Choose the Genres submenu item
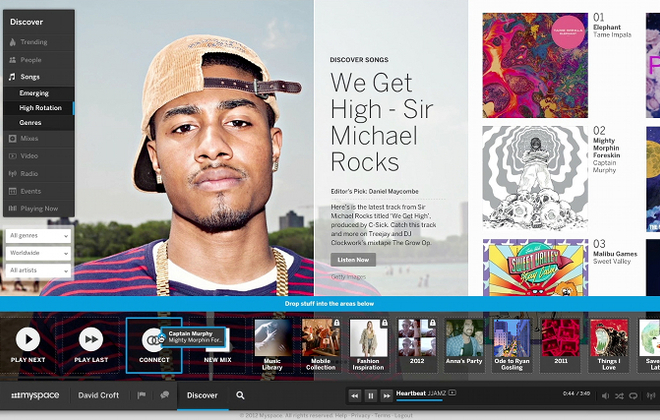The width and height of the screenshot is (660, 420). pos(39,122)
